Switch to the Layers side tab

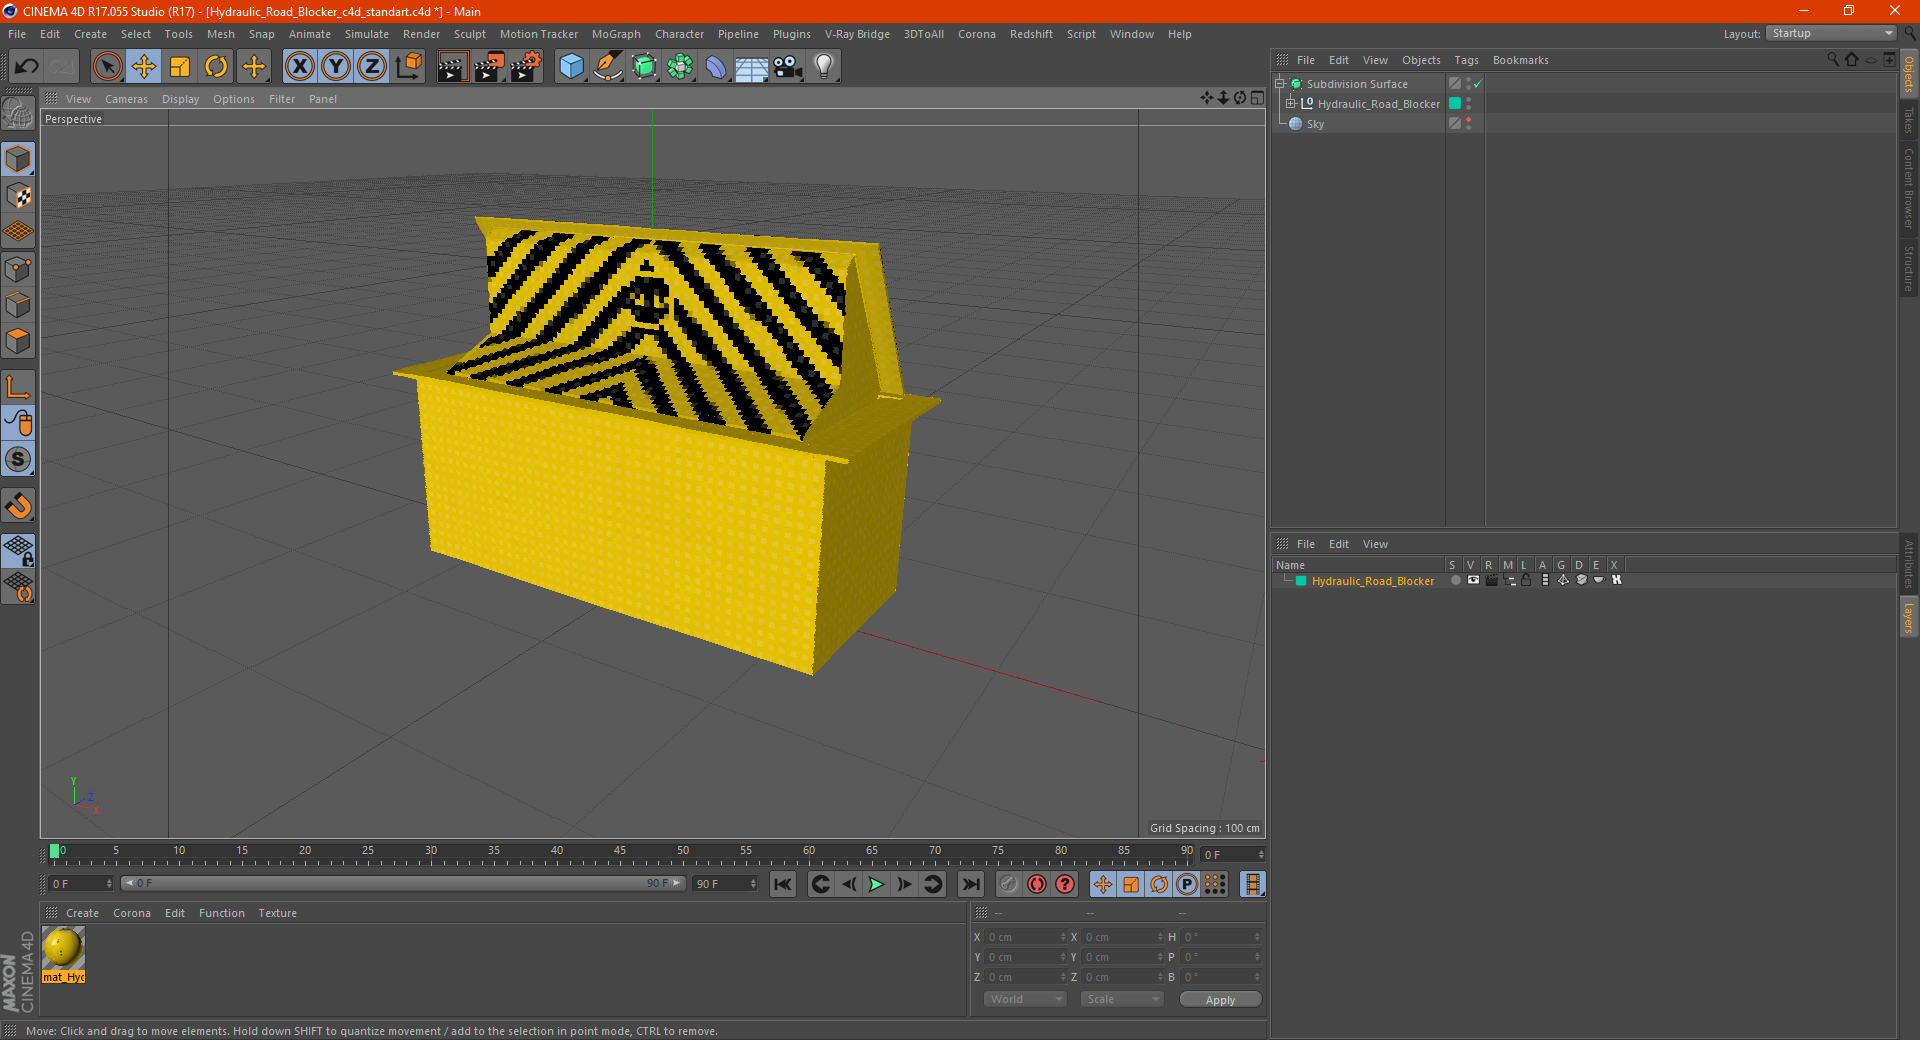point(1908,617)
